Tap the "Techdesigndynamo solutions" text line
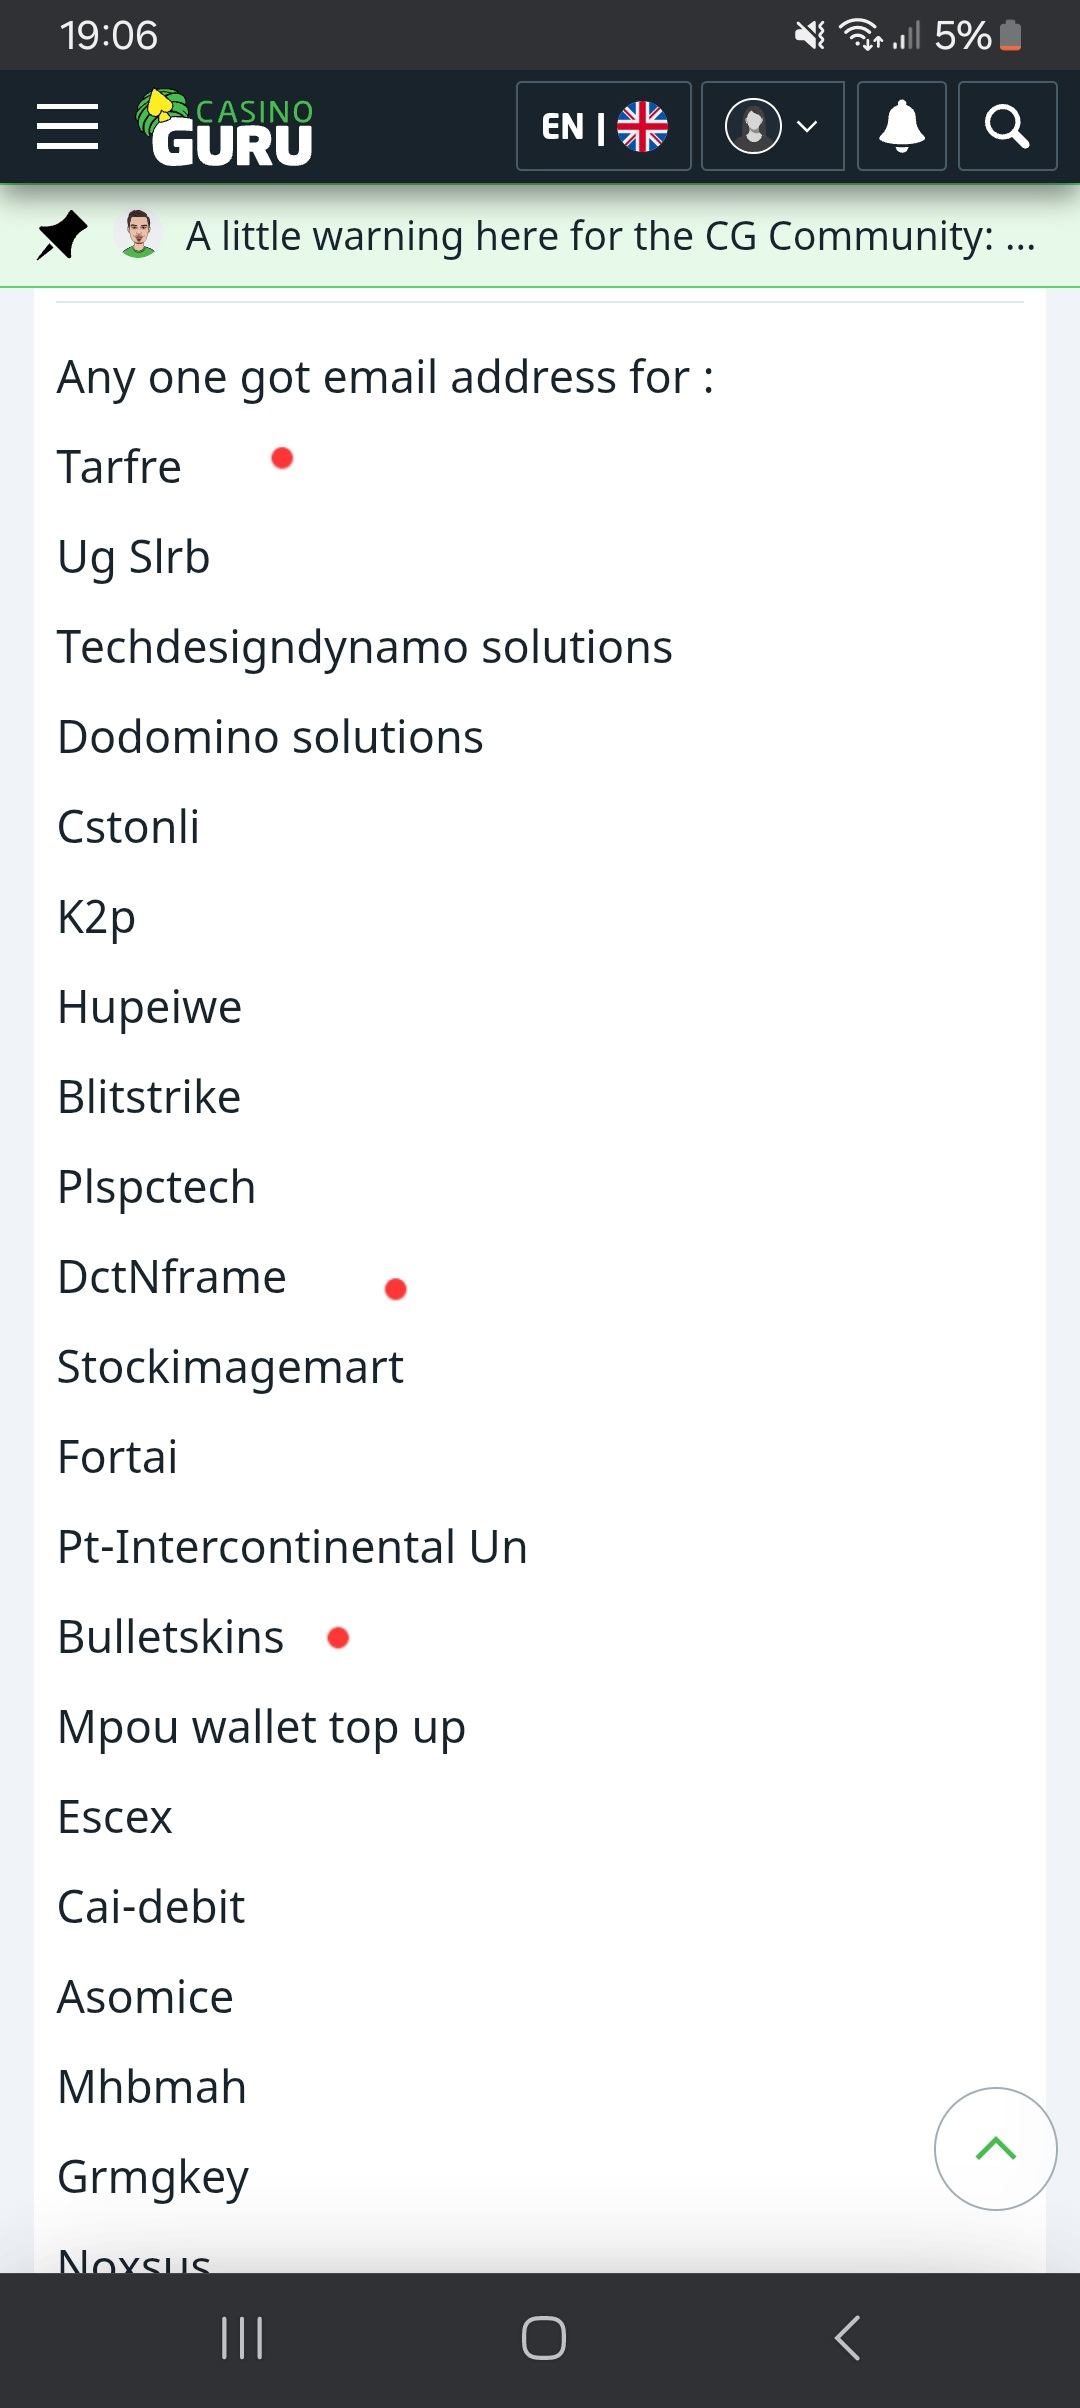The image size is (1080, 2408). click(x=365, y=647)
